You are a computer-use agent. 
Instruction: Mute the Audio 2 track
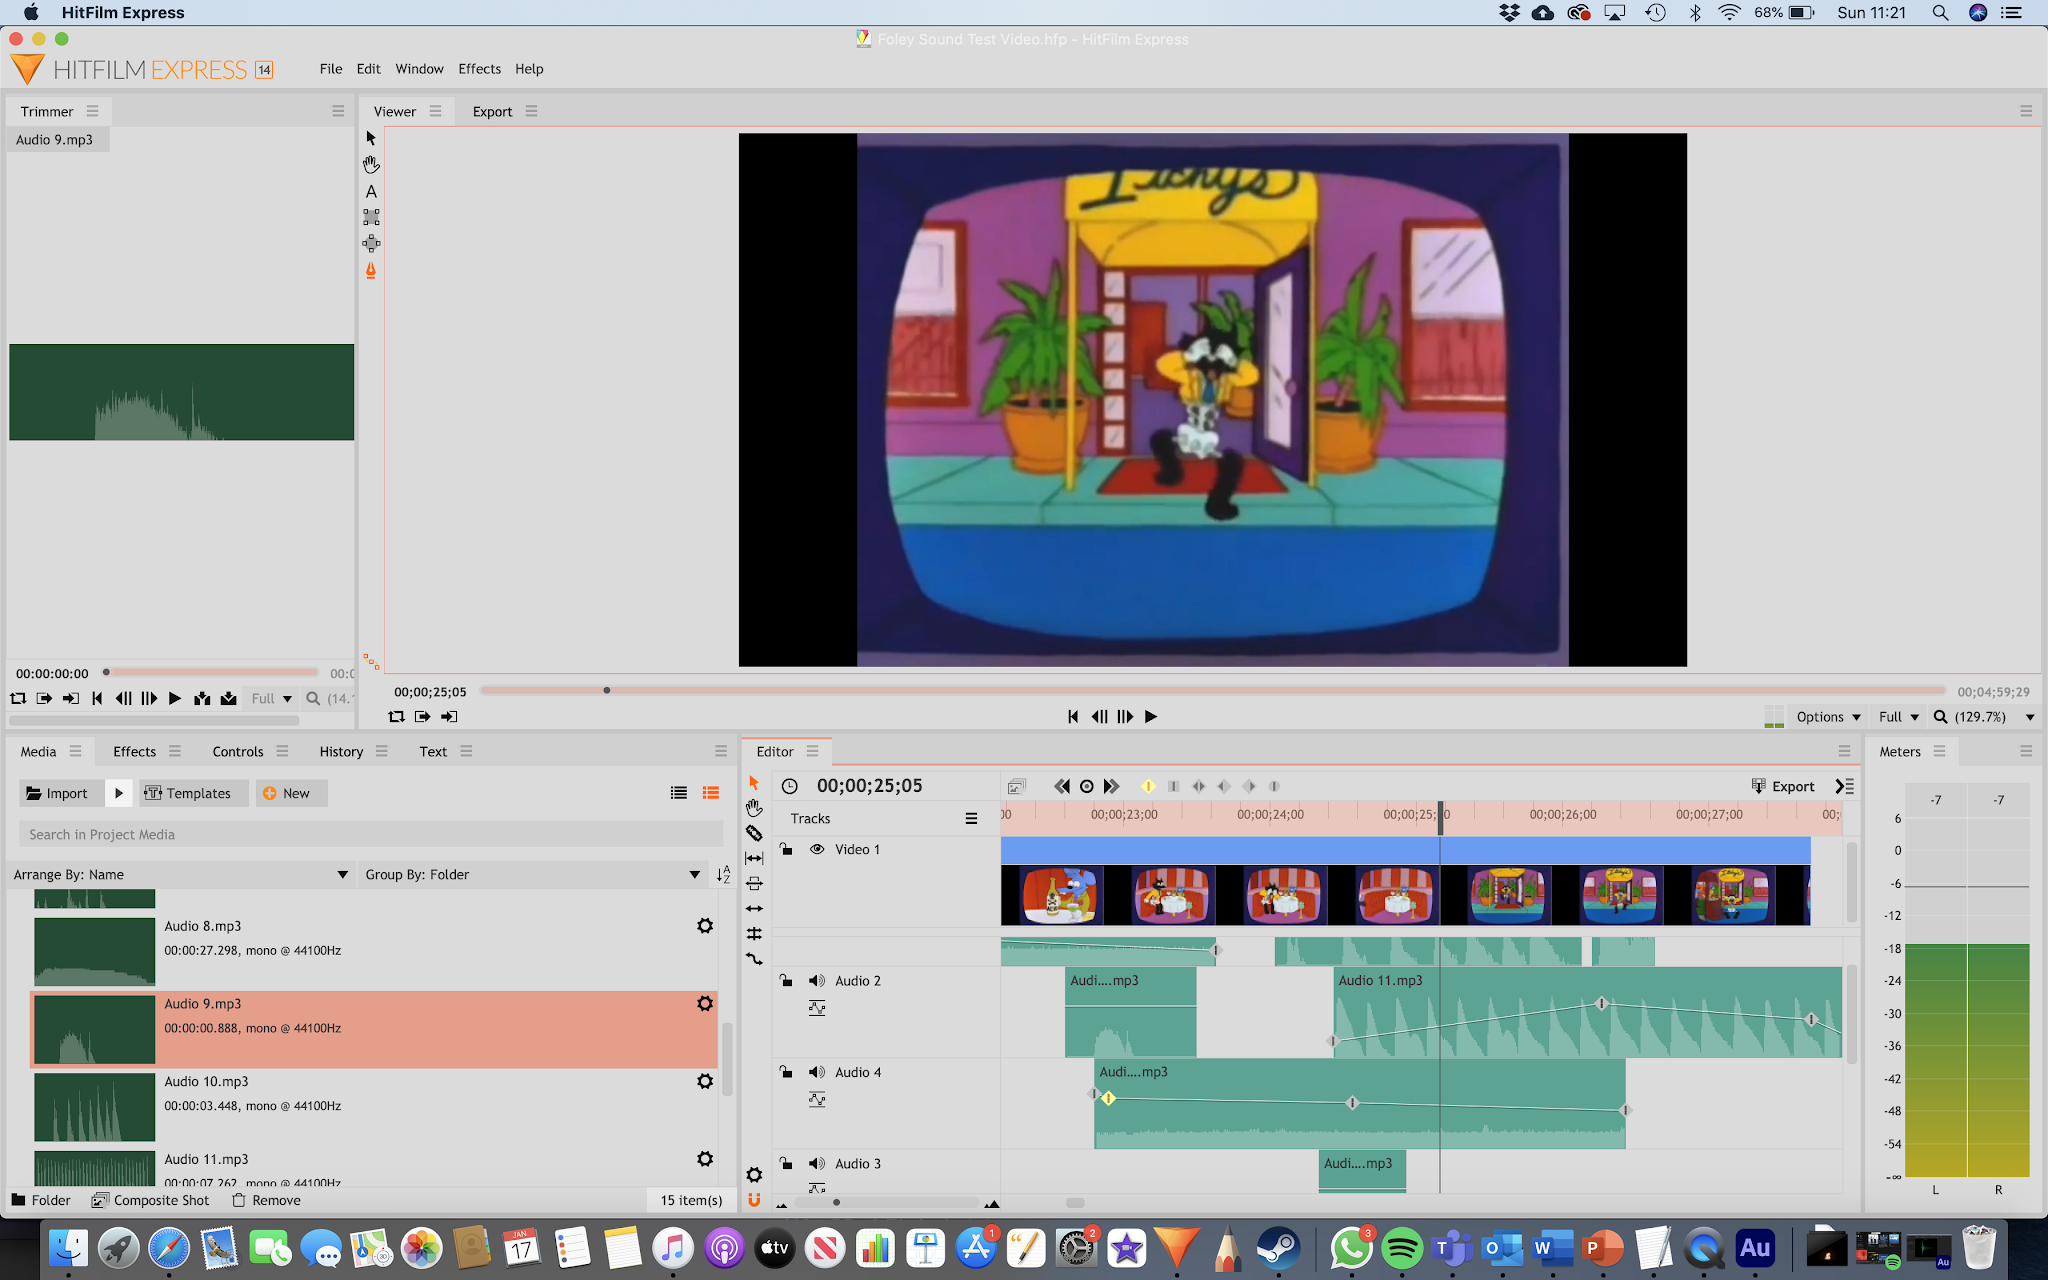(x=817, y=981)
